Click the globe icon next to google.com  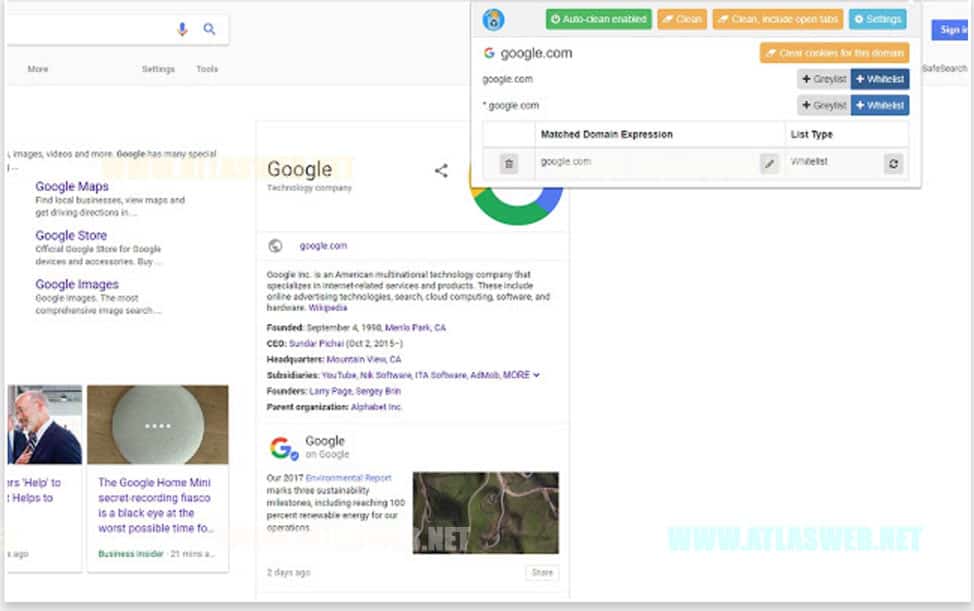click(x=275, y=246)
